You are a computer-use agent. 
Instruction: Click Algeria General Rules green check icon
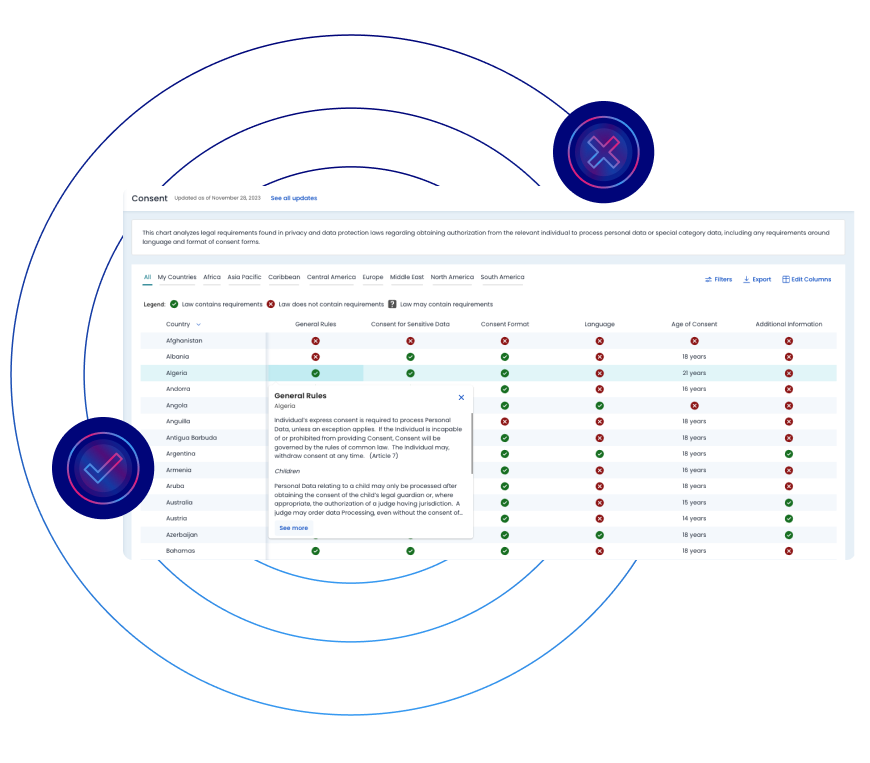point(316,373)
